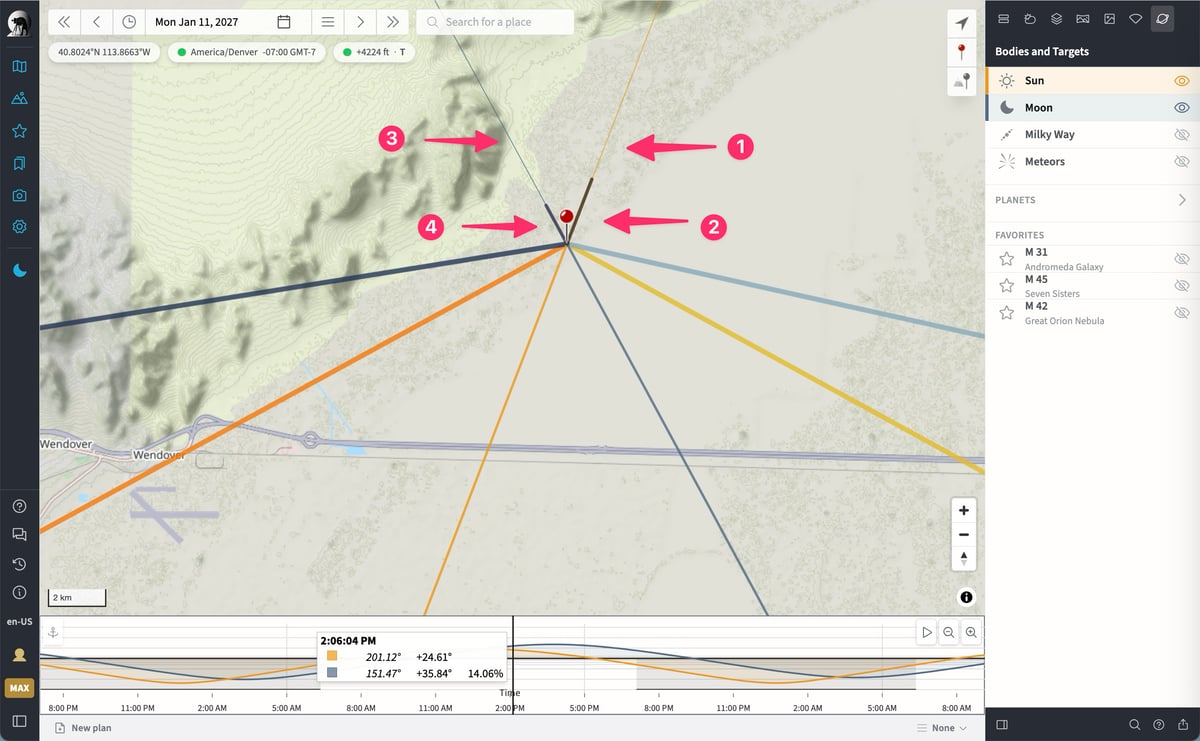Viewport: 1200px width, 741px height.
Task: Go to the previous day arrow
Action: (96, 22)
